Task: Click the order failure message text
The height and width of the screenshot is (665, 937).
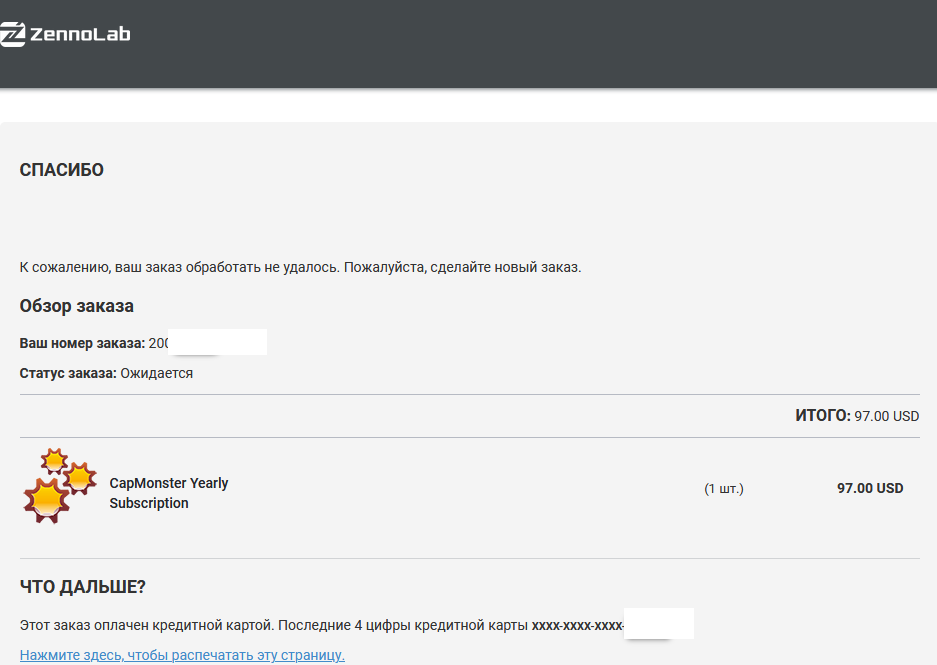Action: pos(300,267)
